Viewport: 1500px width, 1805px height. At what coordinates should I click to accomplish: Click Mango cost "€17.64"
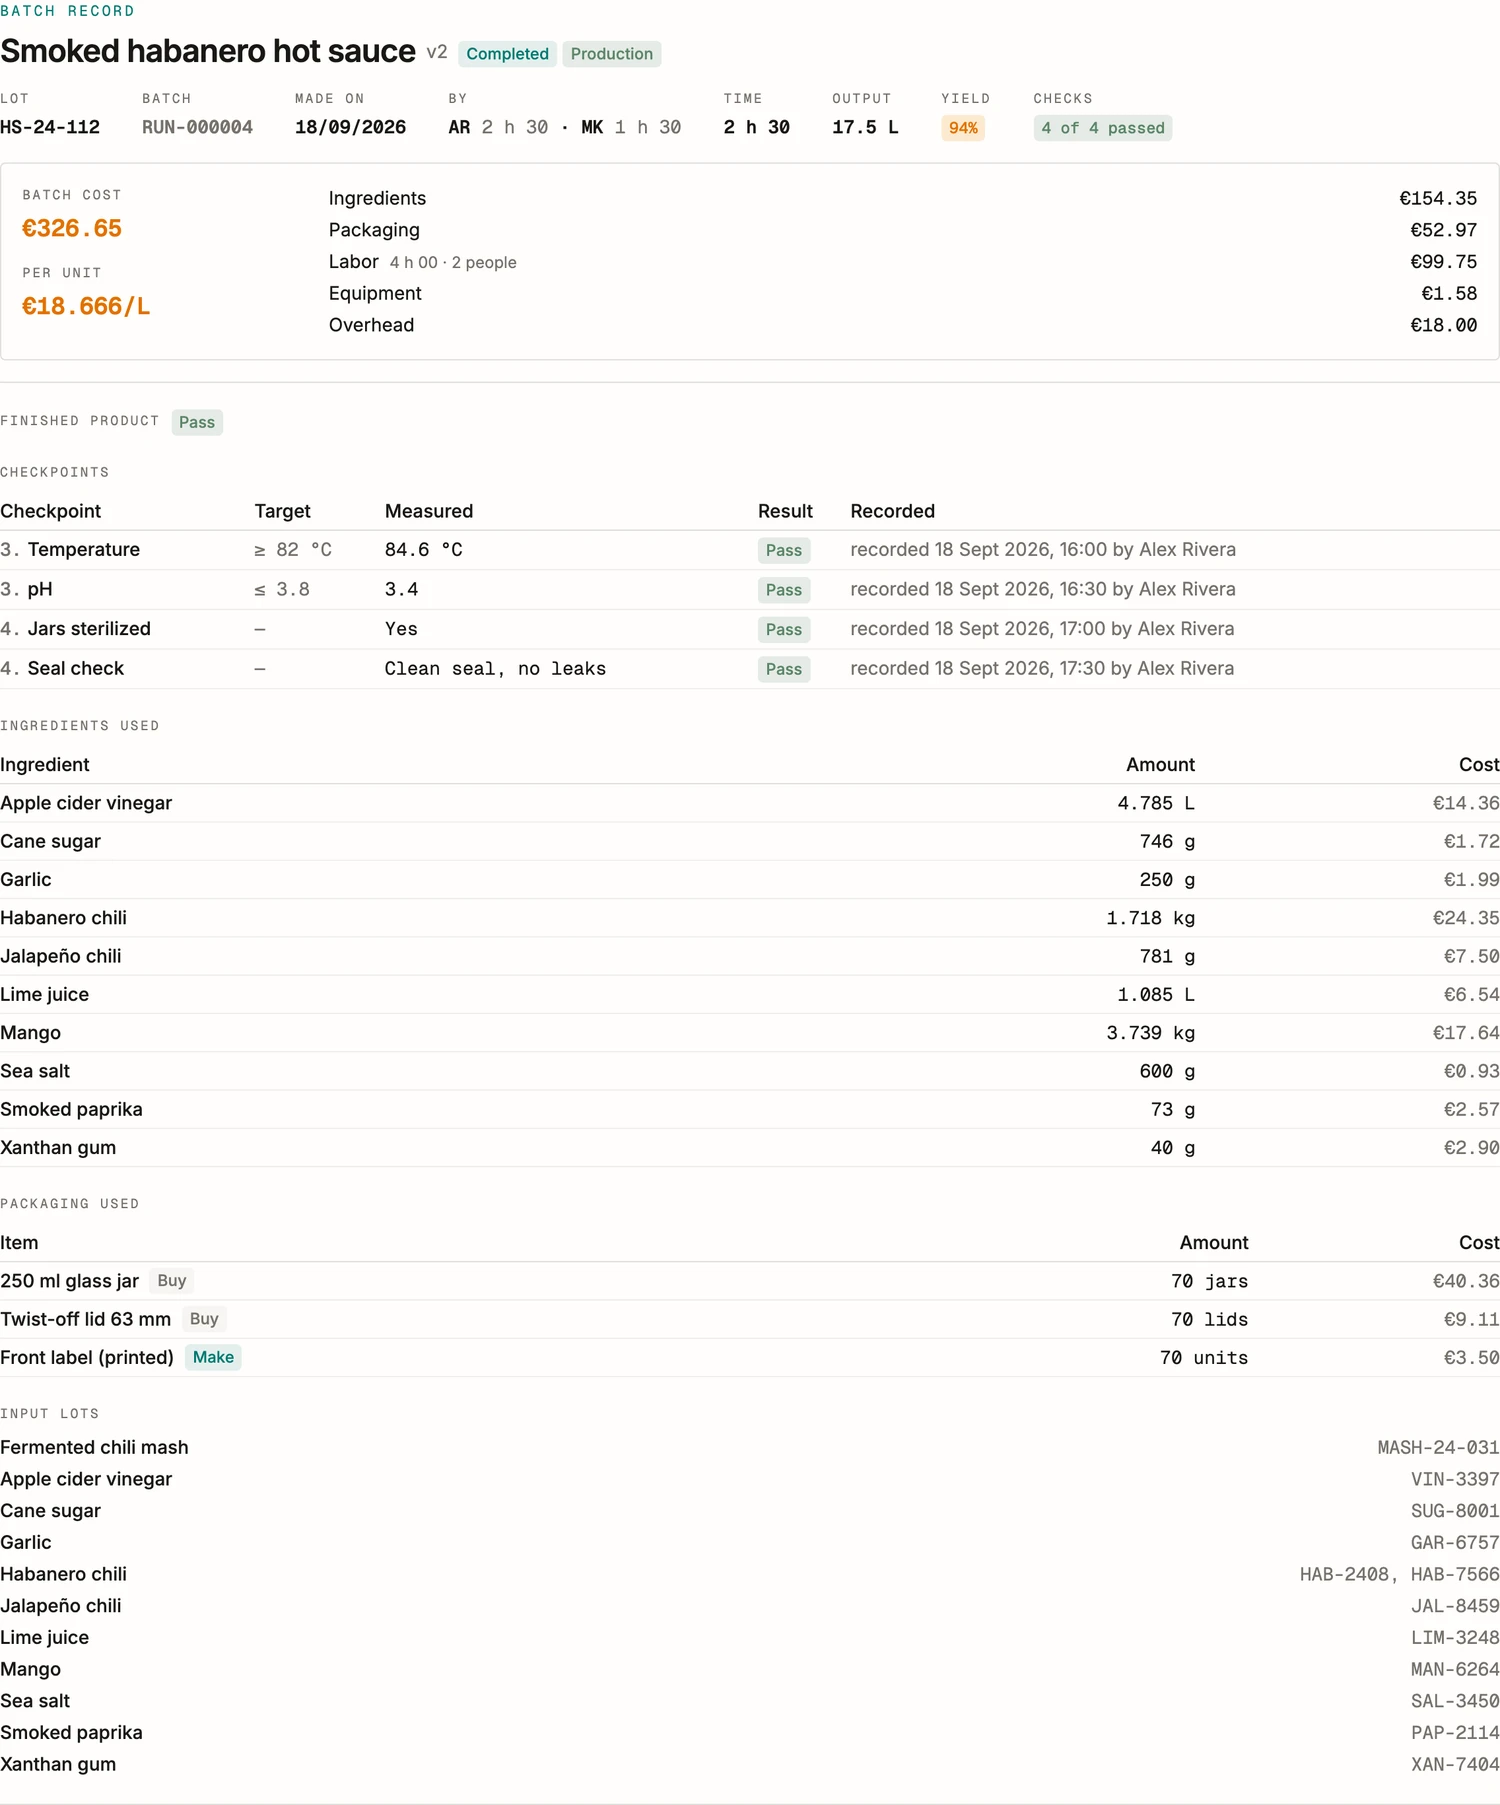pos(1466,1033)
